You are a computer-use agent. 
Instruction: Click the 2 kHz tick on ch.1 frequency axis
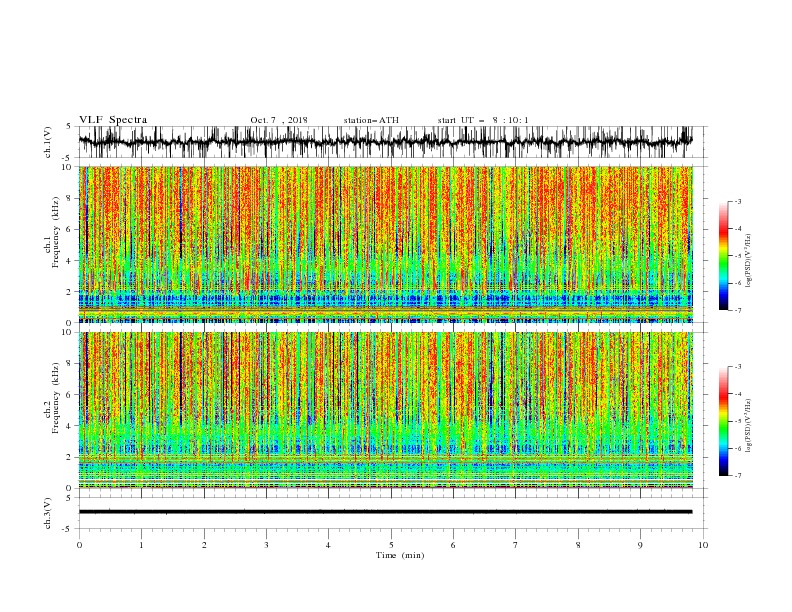71,292
